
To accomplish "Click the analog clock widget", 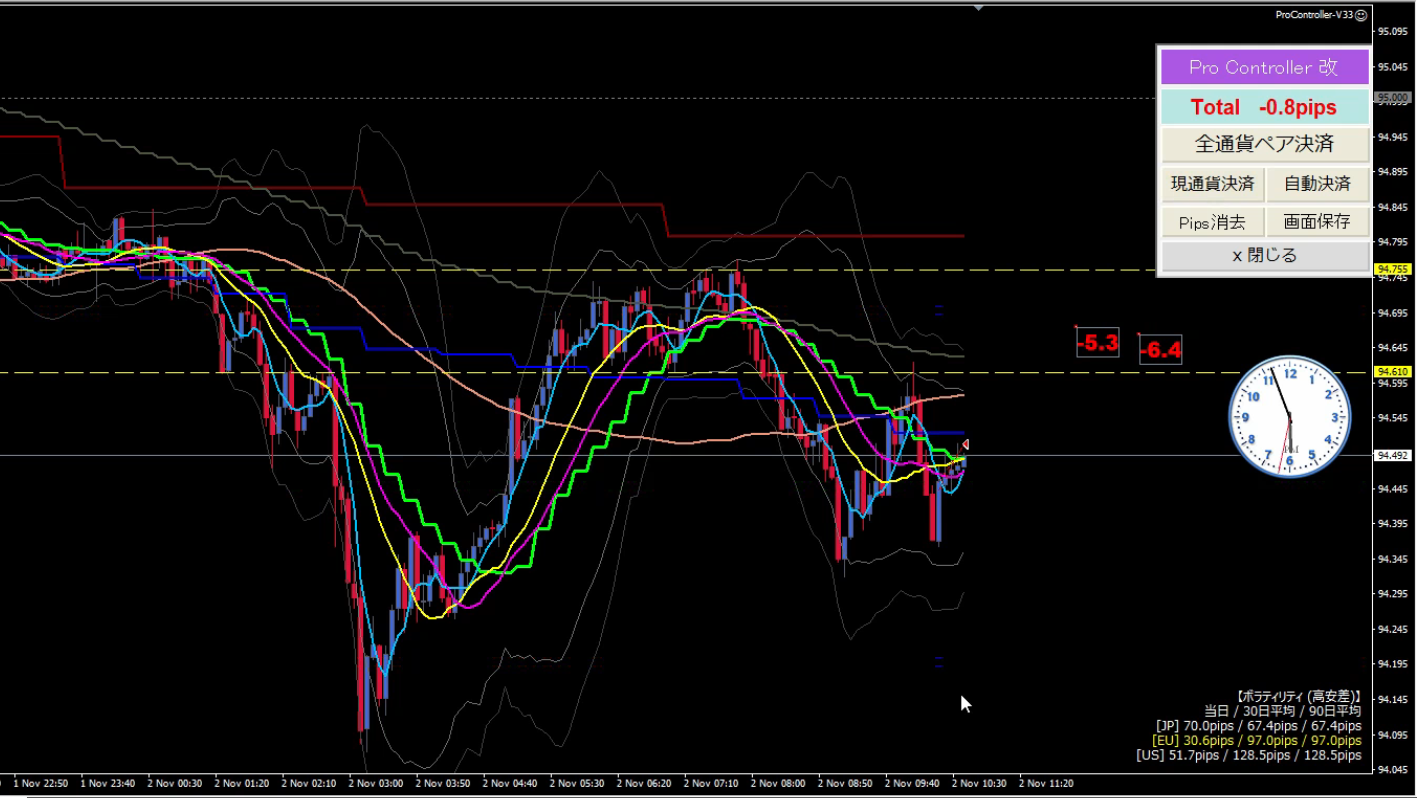I will [1290, 417].
